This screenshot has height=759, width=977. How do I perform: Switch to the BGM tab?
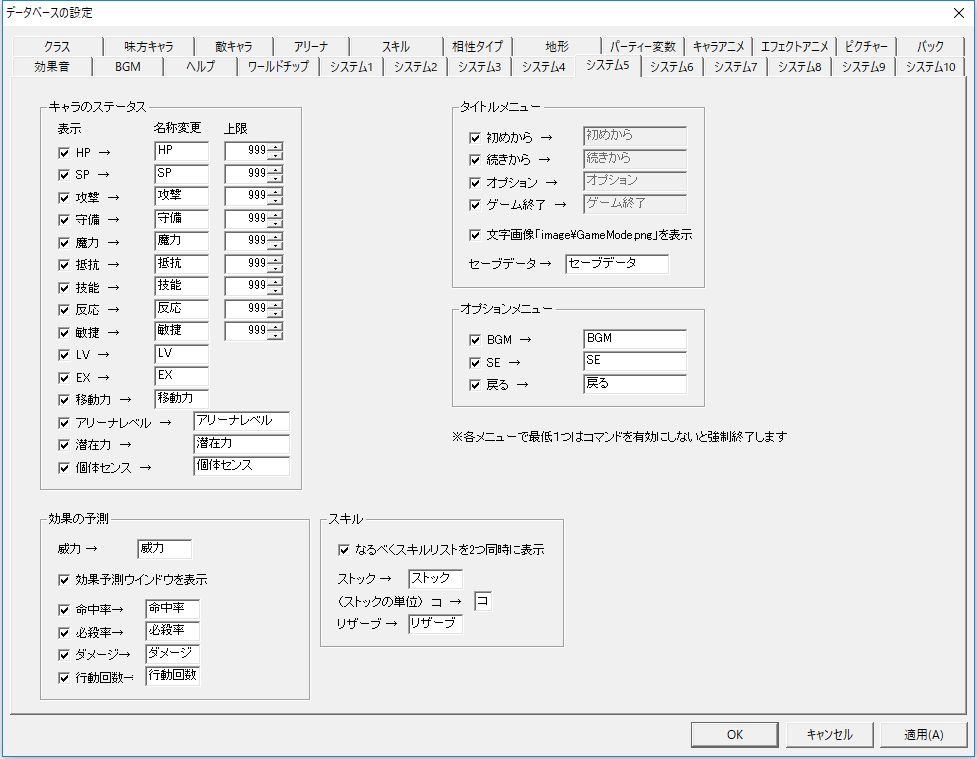pyautogui.click(x=128, y=67)
